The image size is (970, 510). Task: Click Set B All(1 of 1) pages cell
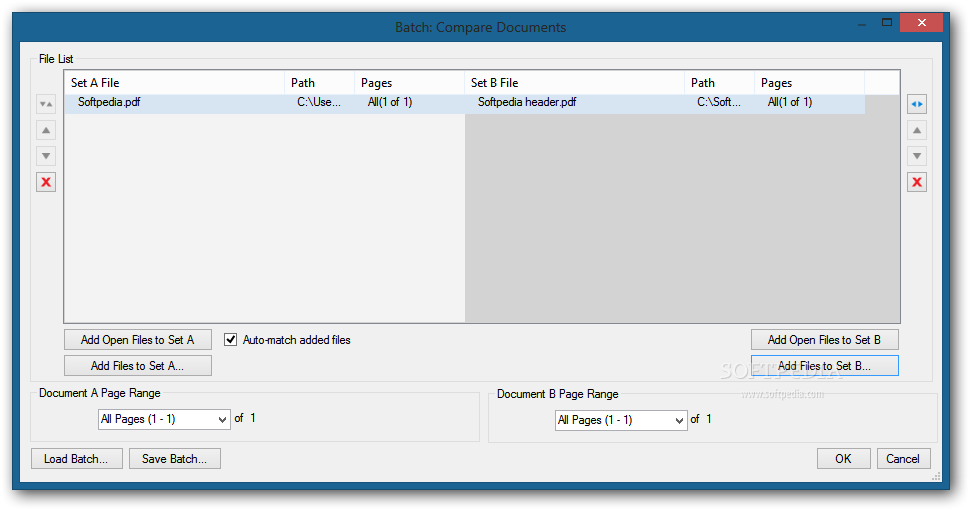(790, 102)
